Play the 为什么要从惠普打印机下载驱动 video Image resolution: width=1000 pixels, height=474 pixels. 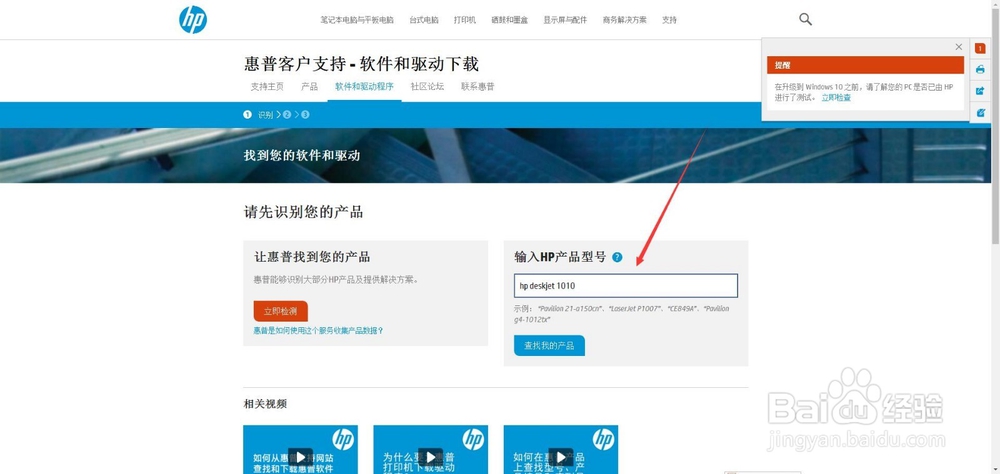point(430,457)
